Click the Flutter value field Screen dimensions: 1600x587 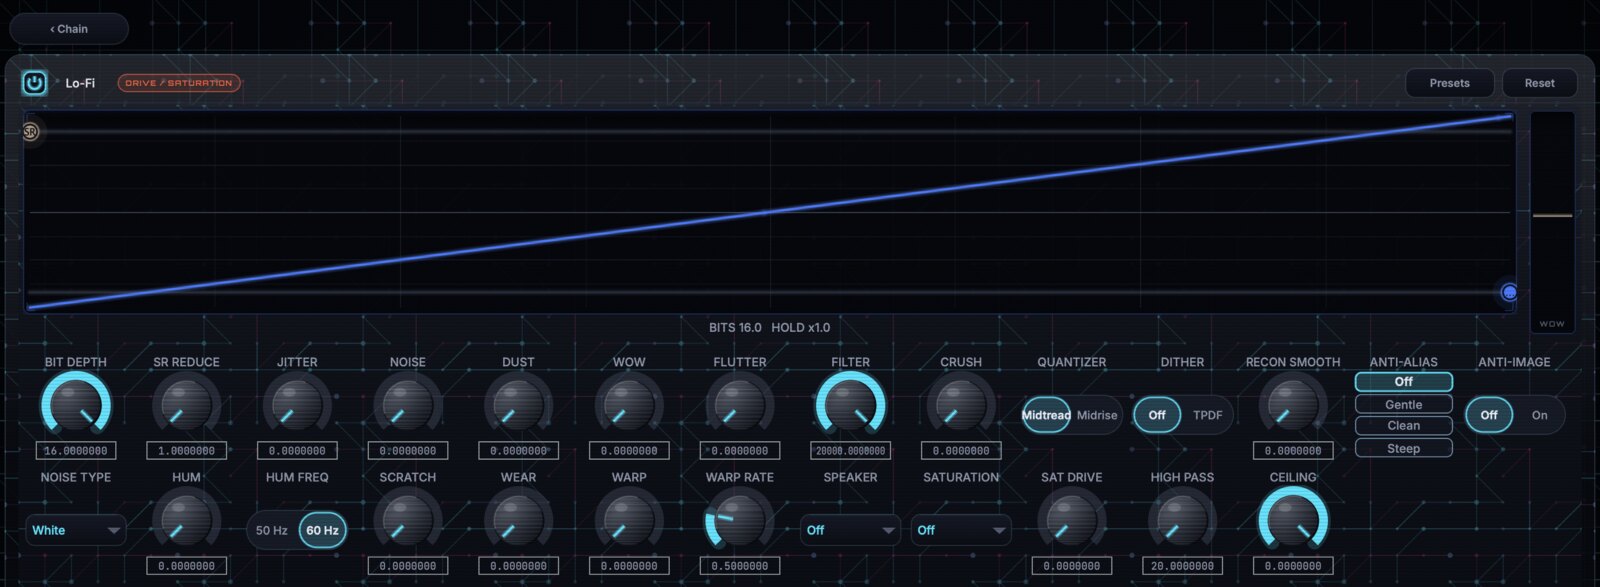point(740,451)
